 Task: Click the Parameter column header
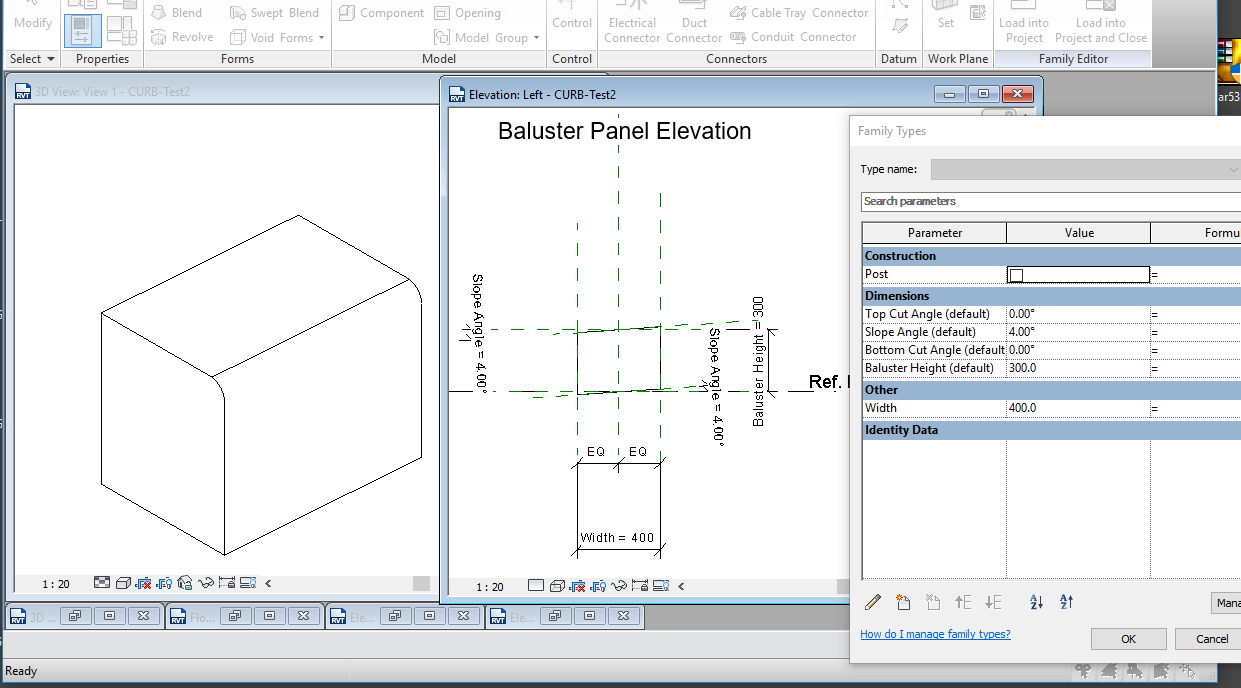[934, 233]
